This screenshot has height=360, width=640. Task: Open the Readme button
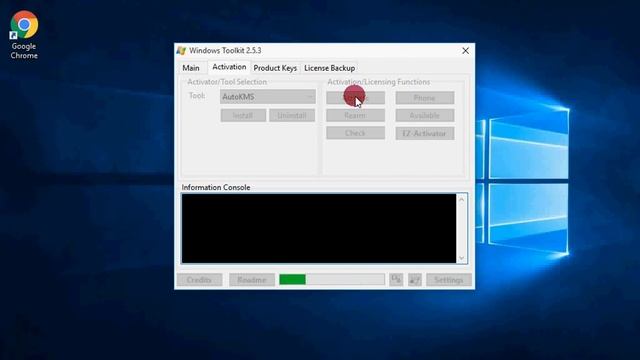[252, 280]
